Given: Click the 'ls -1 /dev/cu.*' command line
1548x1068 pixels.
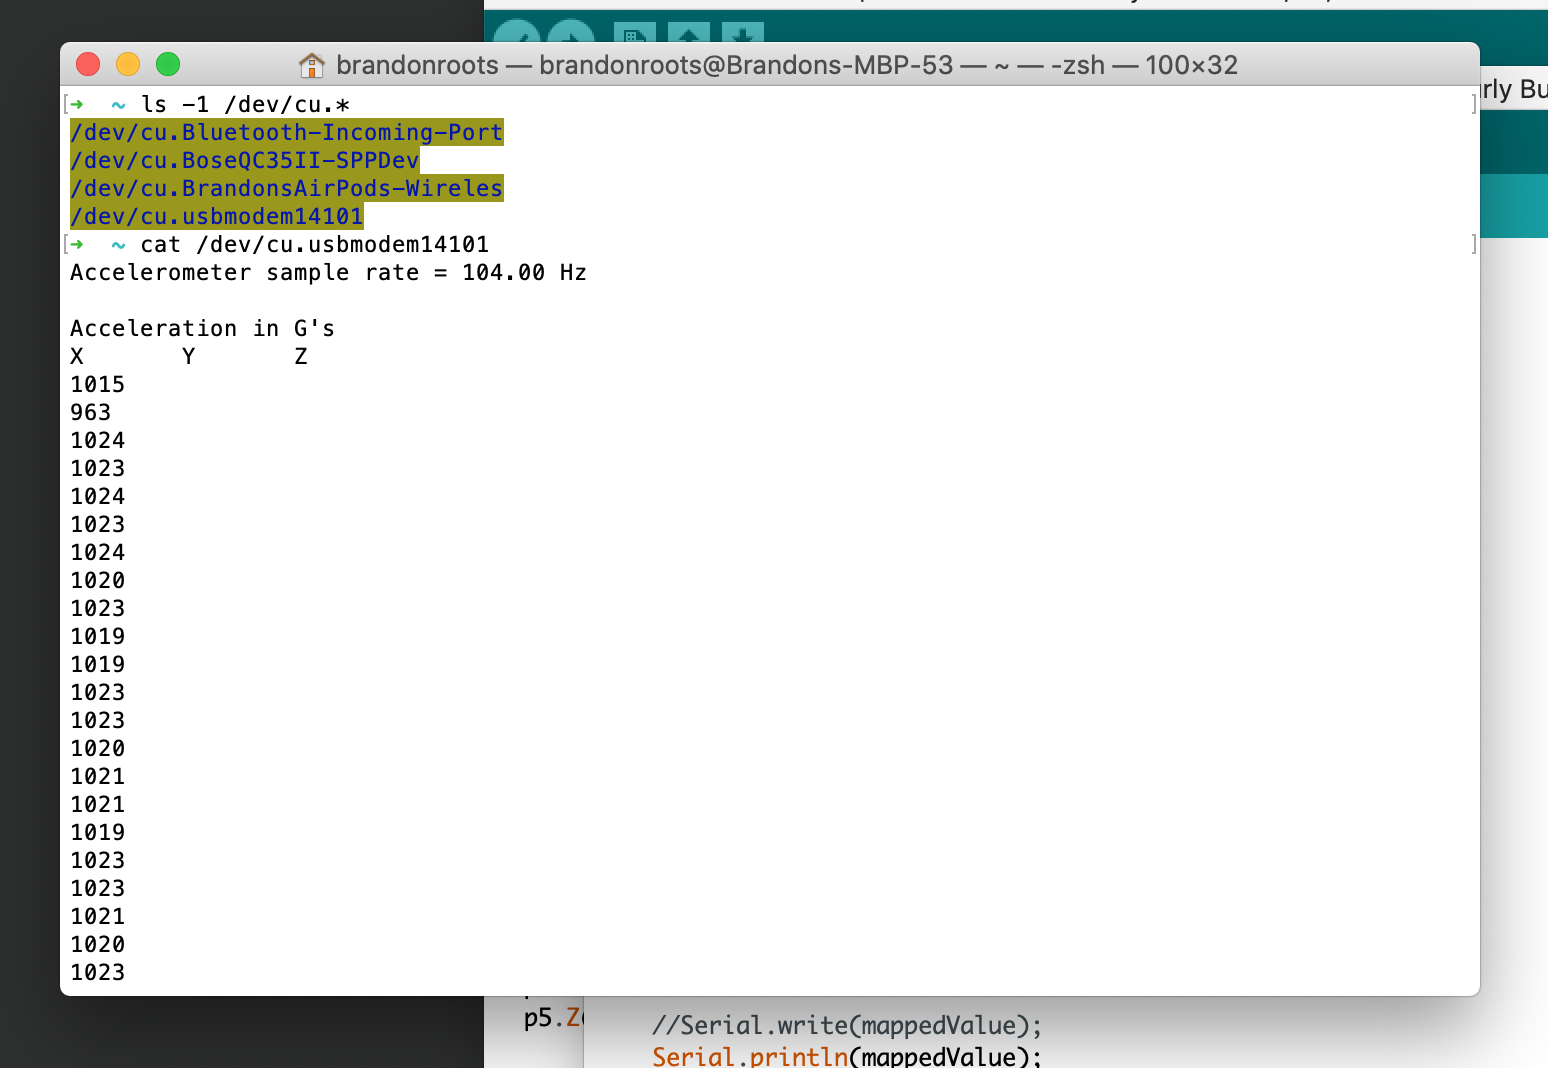Looking at the screenshot, I should tap(245, 104).
